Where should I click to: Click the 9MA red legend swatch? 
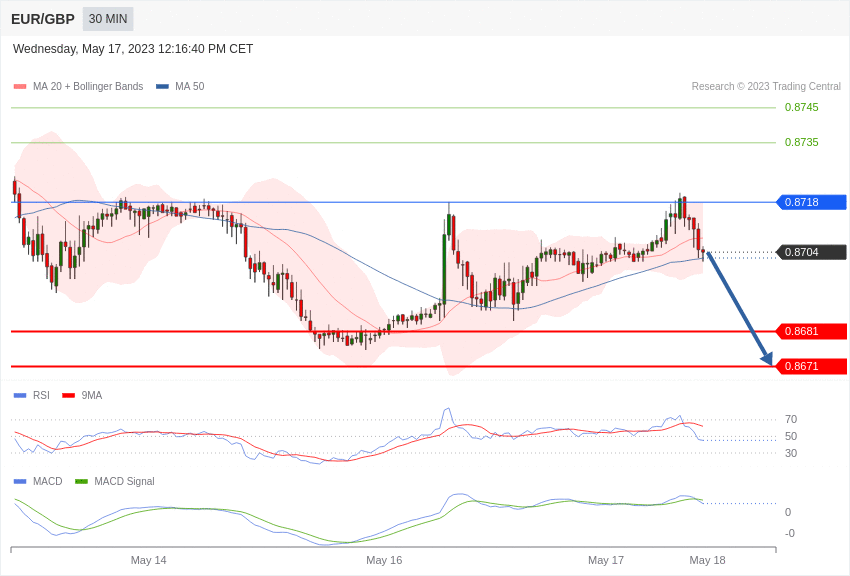pos(69,396)
